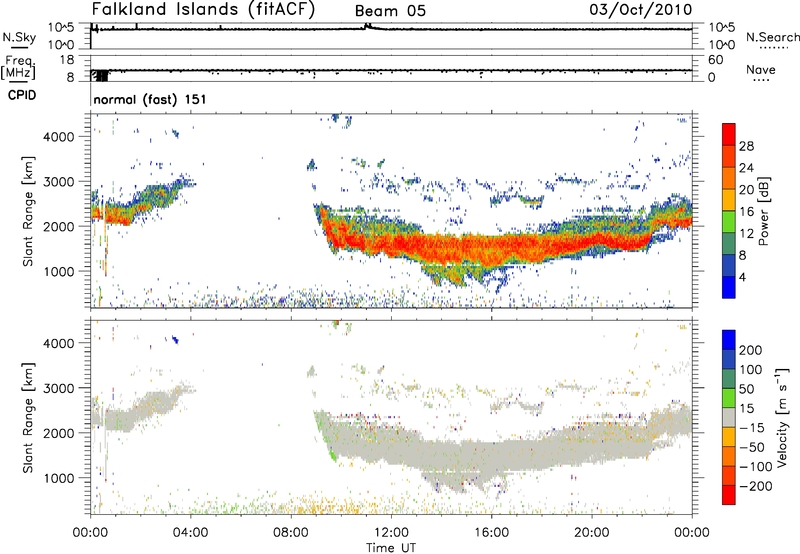
Task: Click the '08:00' time axis tick label
Action: click(290, 532)
